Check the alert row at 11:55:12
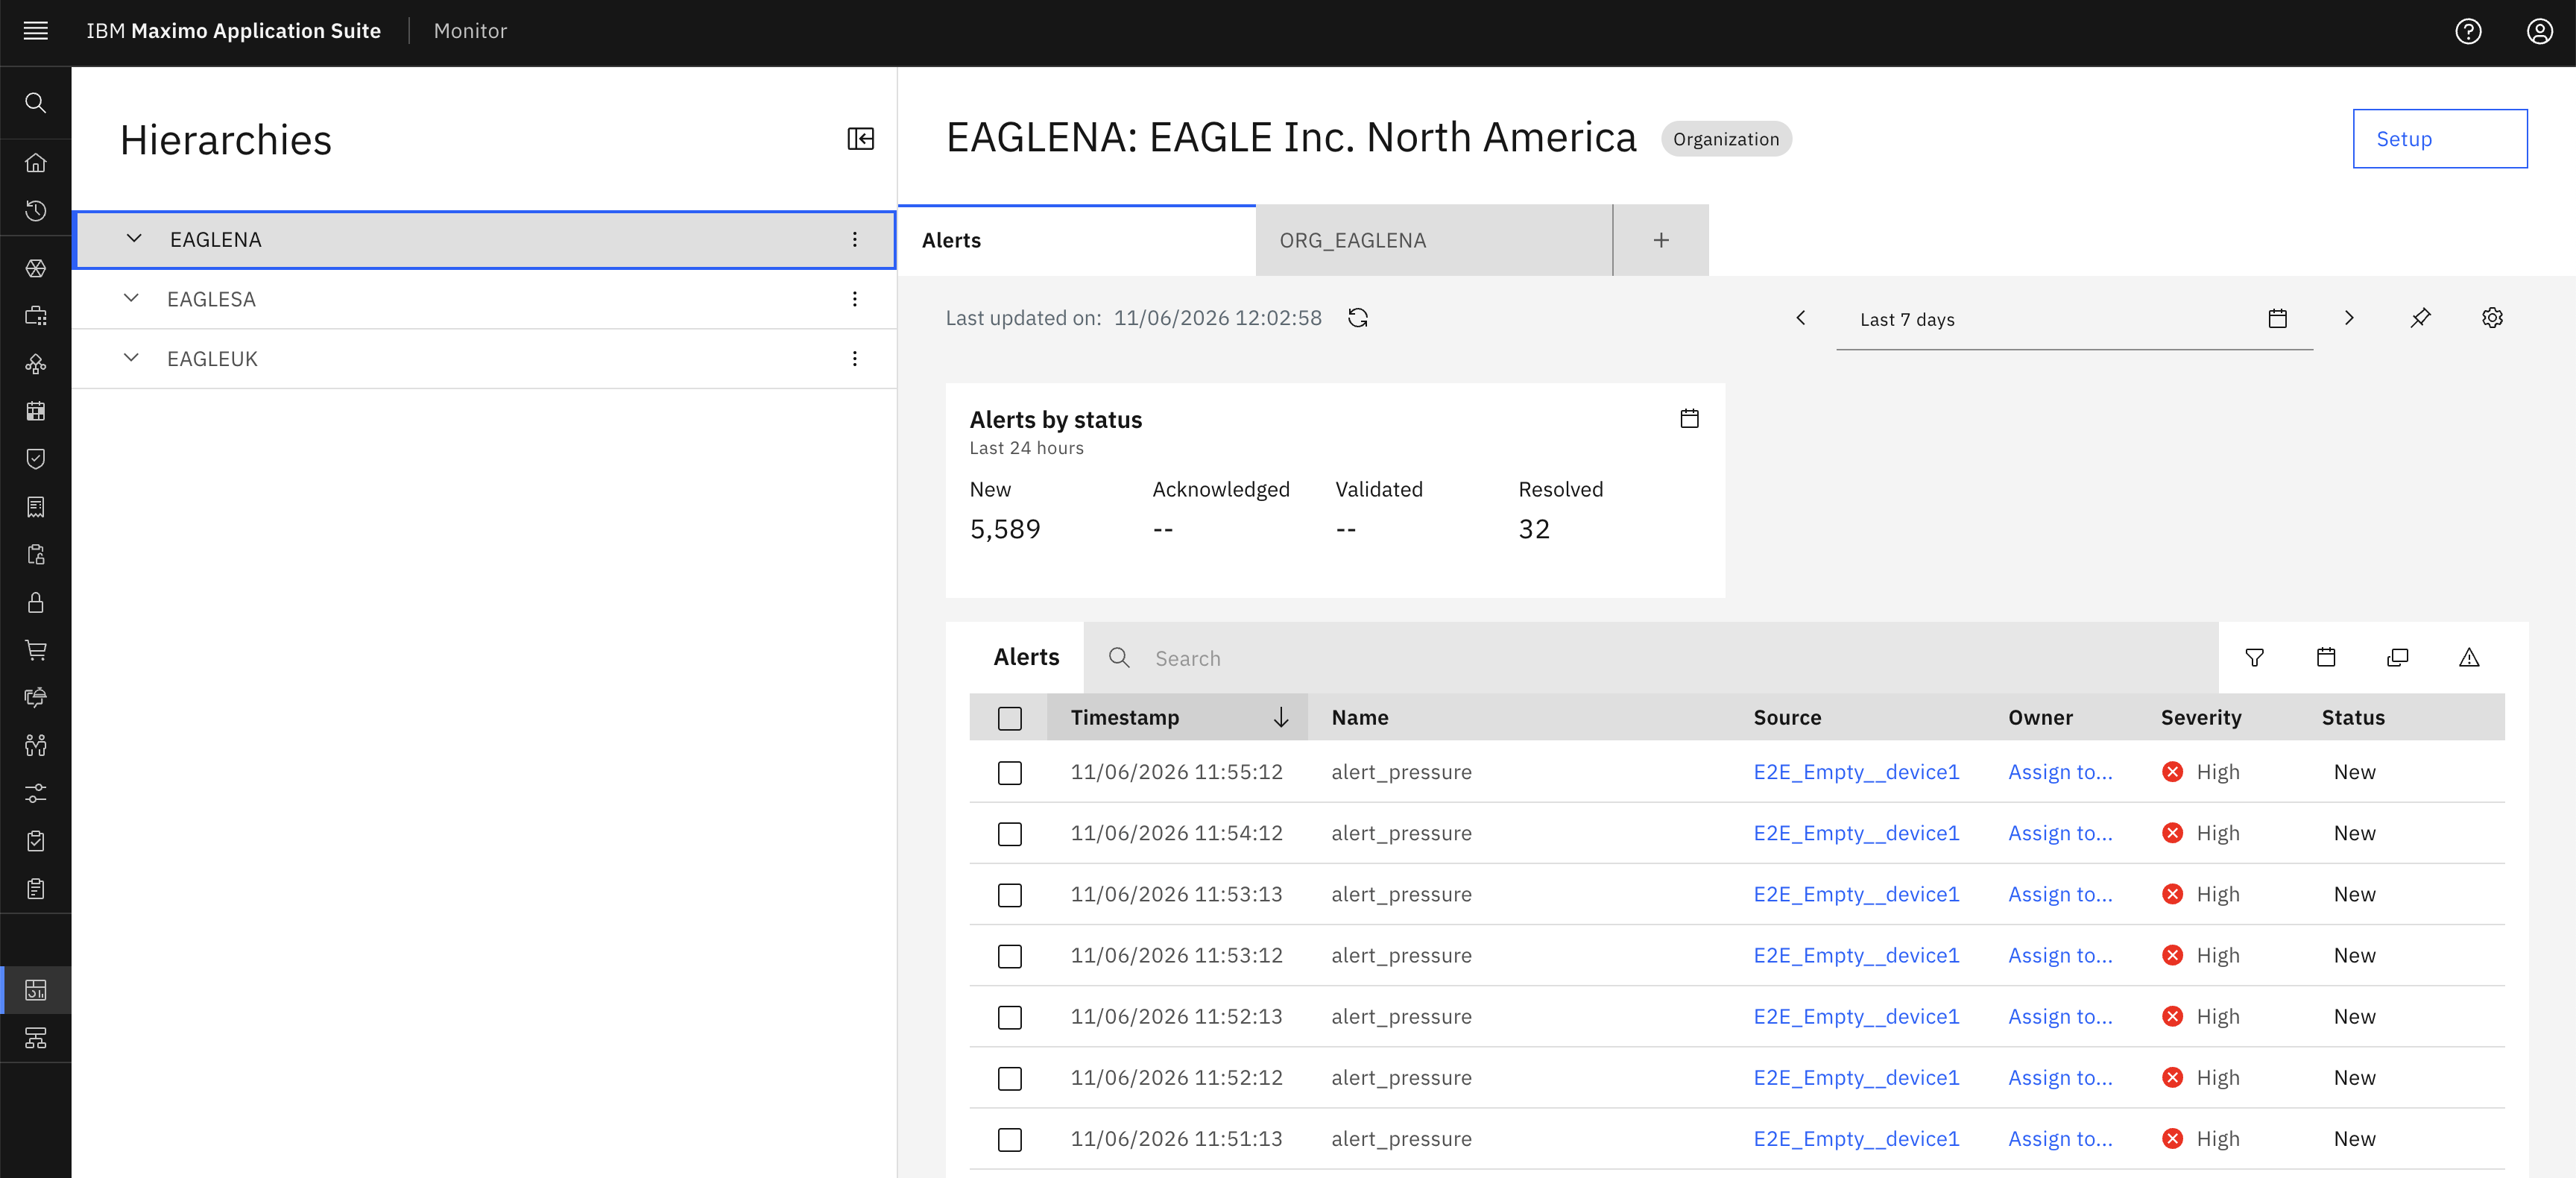Image resolution: width=2576 pixels, height=1178 pixels. (1010, 773)
